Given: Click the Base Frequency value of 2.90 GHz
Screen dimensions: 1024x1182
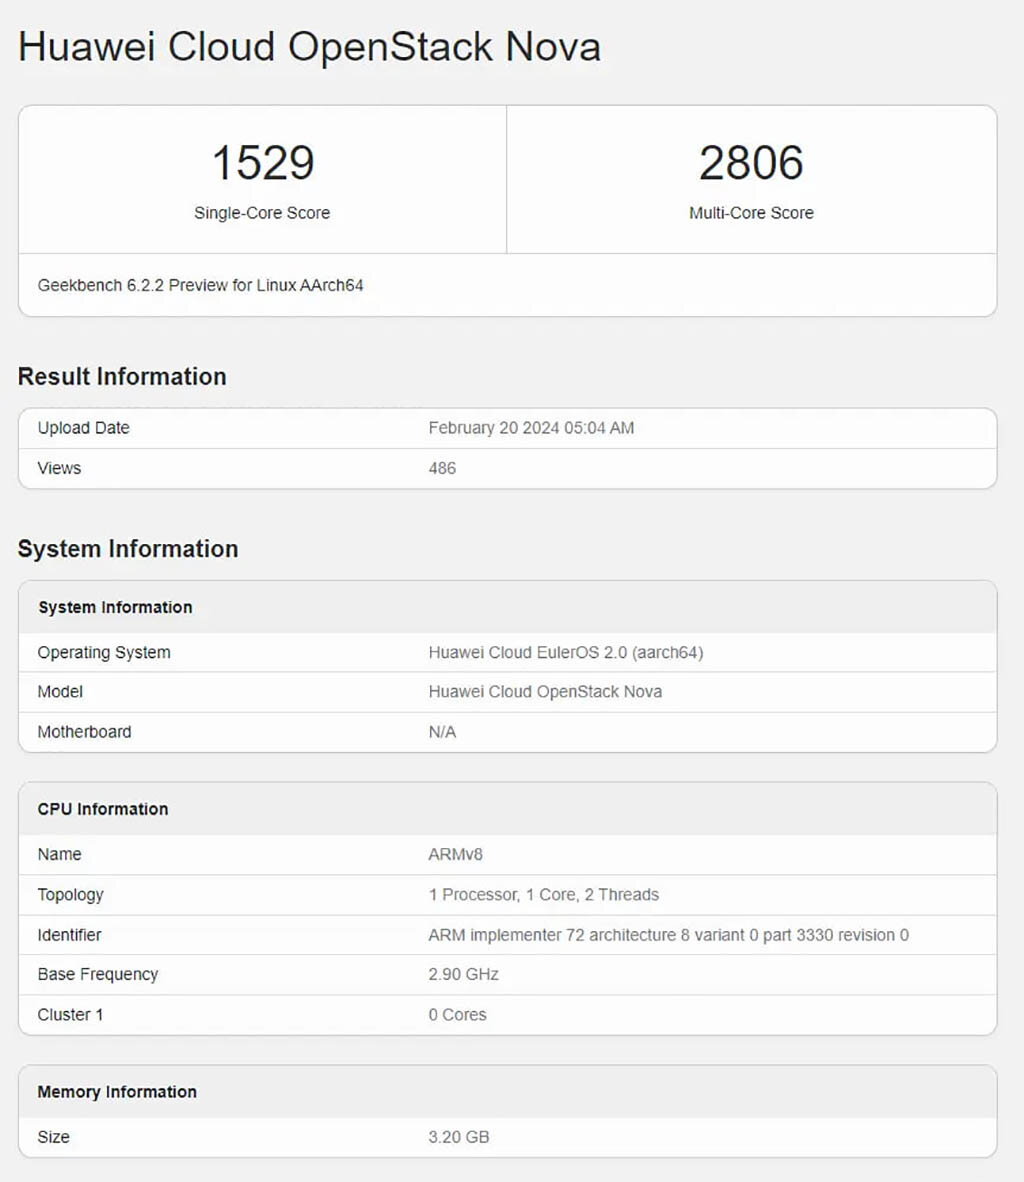Looking at the screenshot, I should coord(462,974).
